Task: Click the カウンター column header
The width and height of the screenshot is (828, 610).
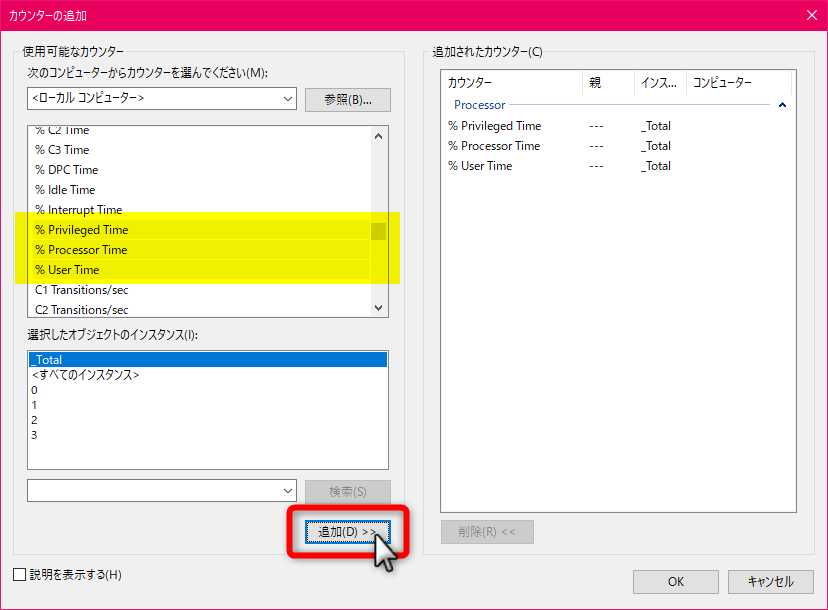Action: [512, 83]
